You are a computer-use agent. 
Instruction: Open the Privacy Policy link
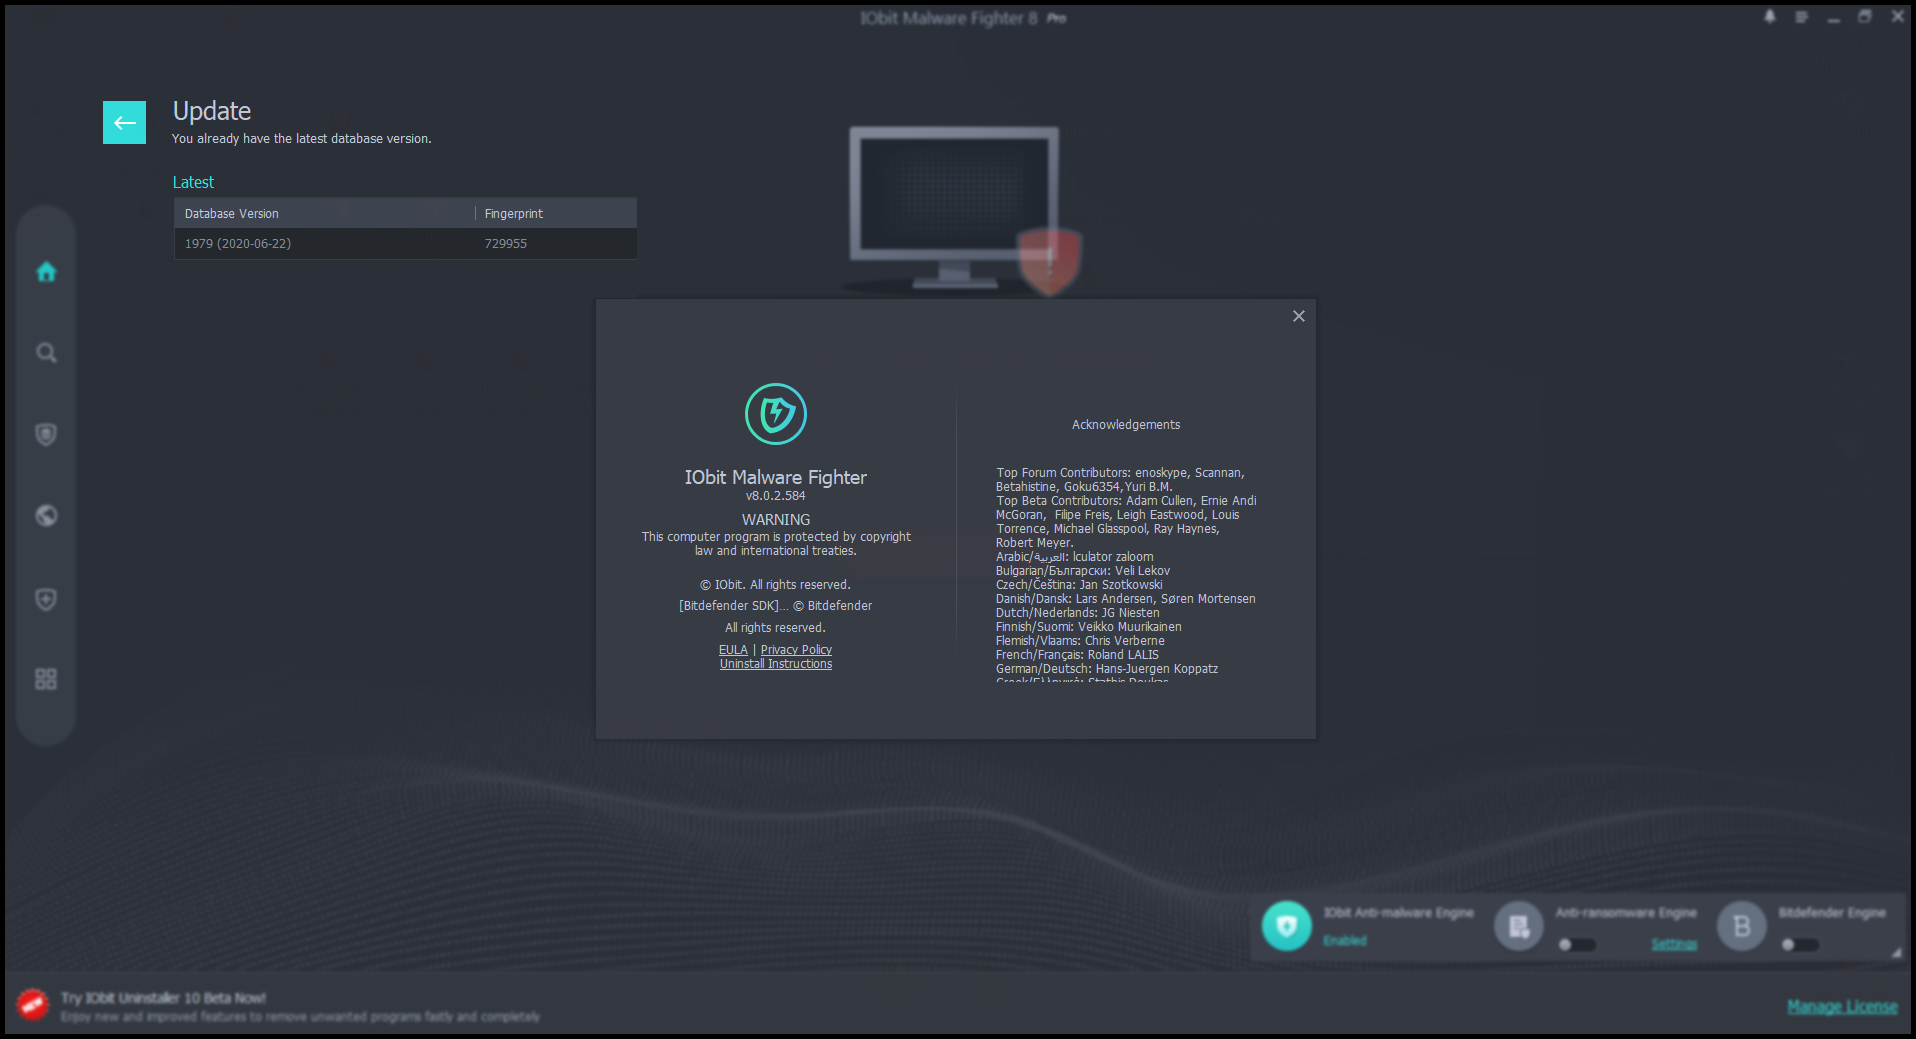pos(796,650)
